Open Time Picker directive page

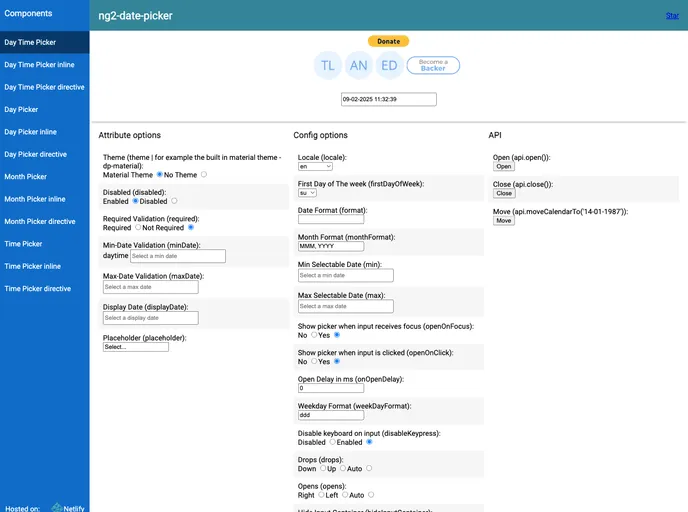coord(45,288)
